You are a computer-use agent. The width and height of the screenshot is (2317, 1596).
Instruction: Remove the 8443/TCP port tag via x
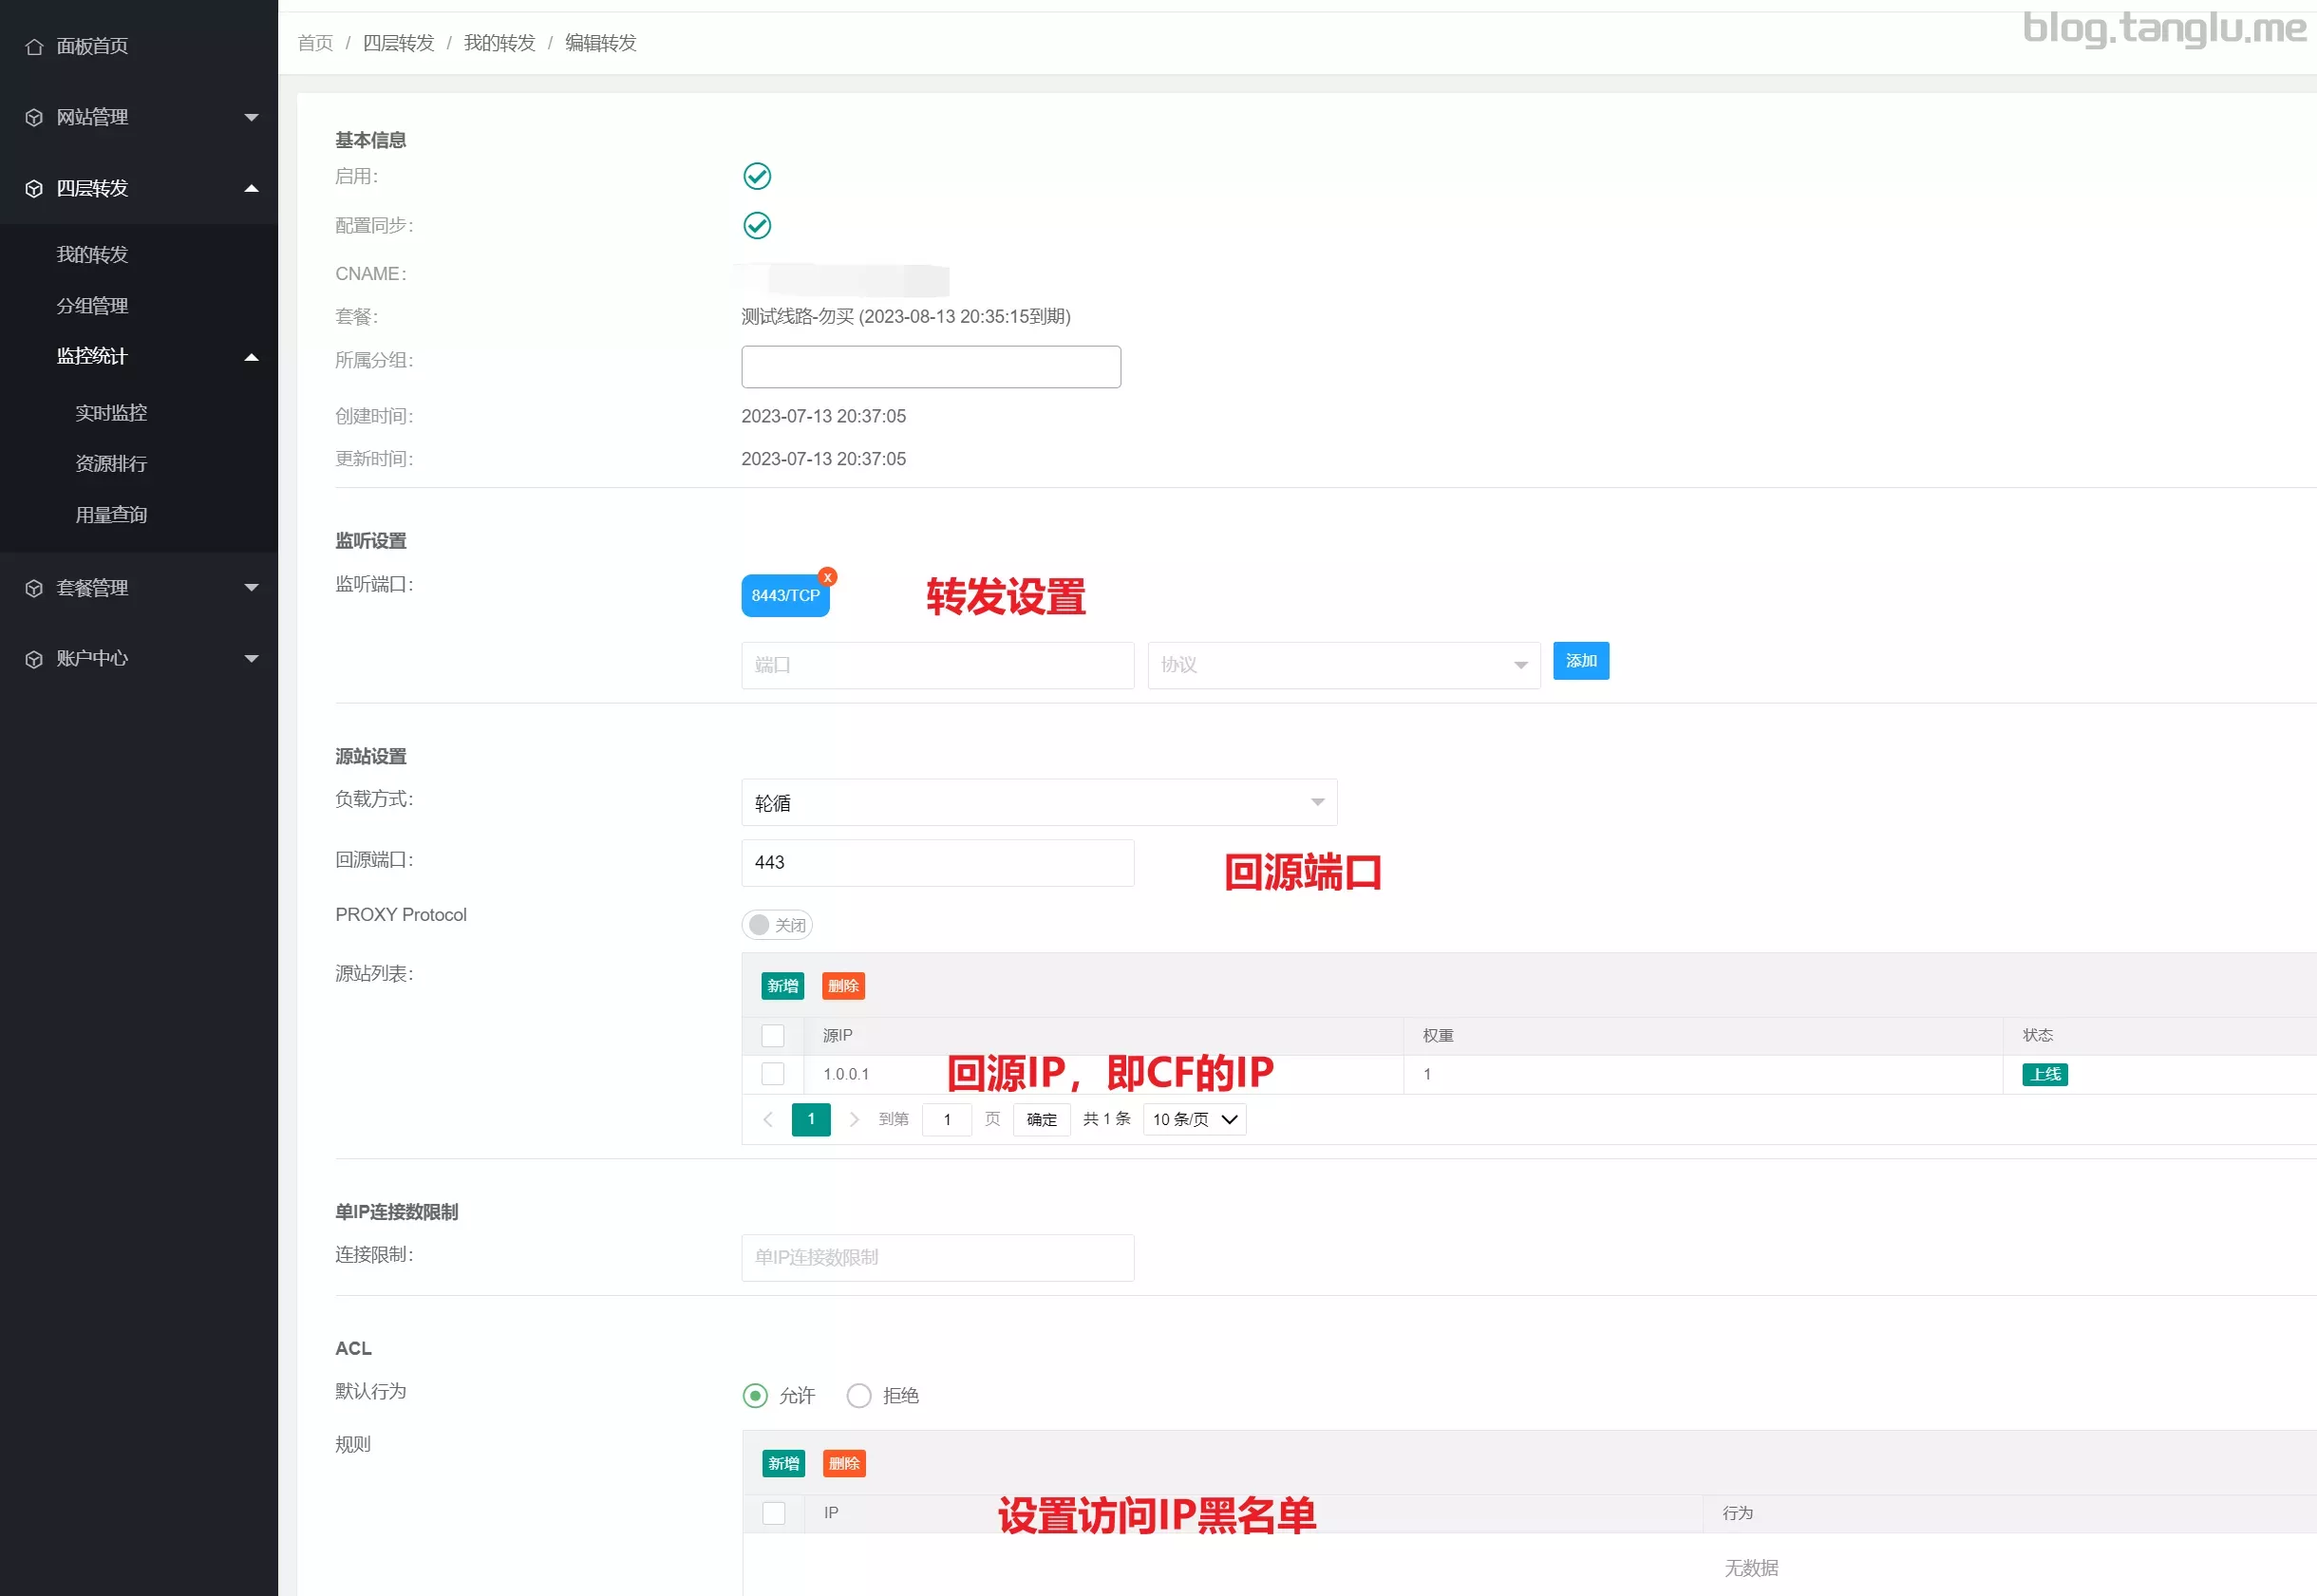tap(827, 577)
